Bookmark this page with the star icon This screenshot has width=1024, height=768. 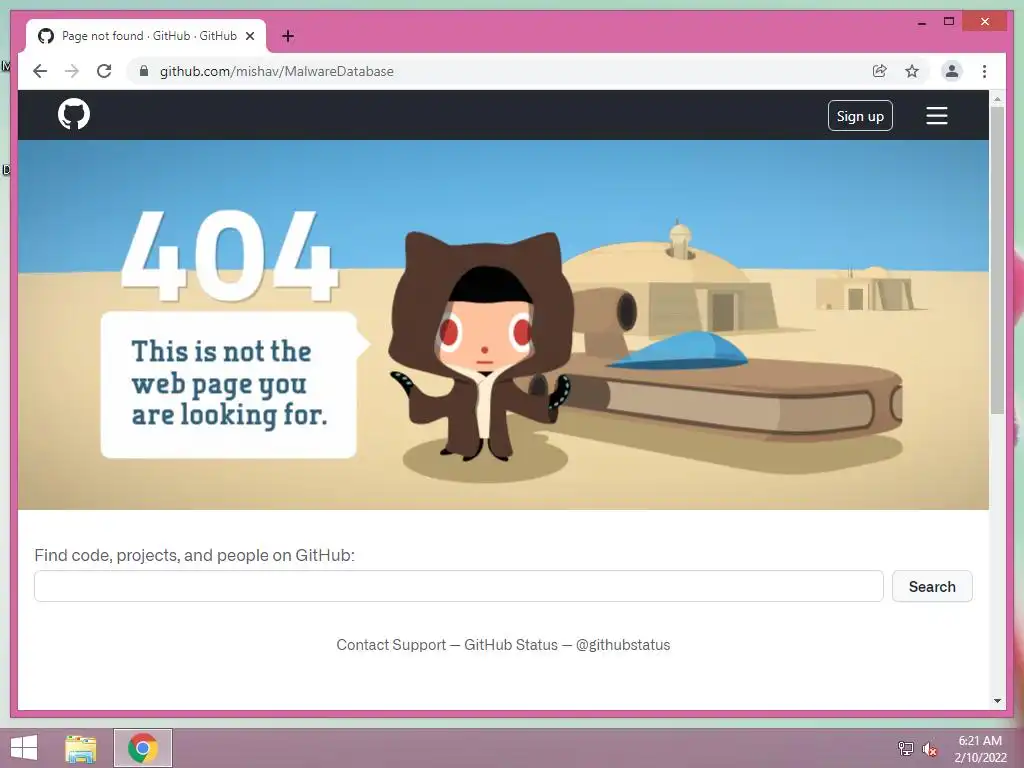912,71
